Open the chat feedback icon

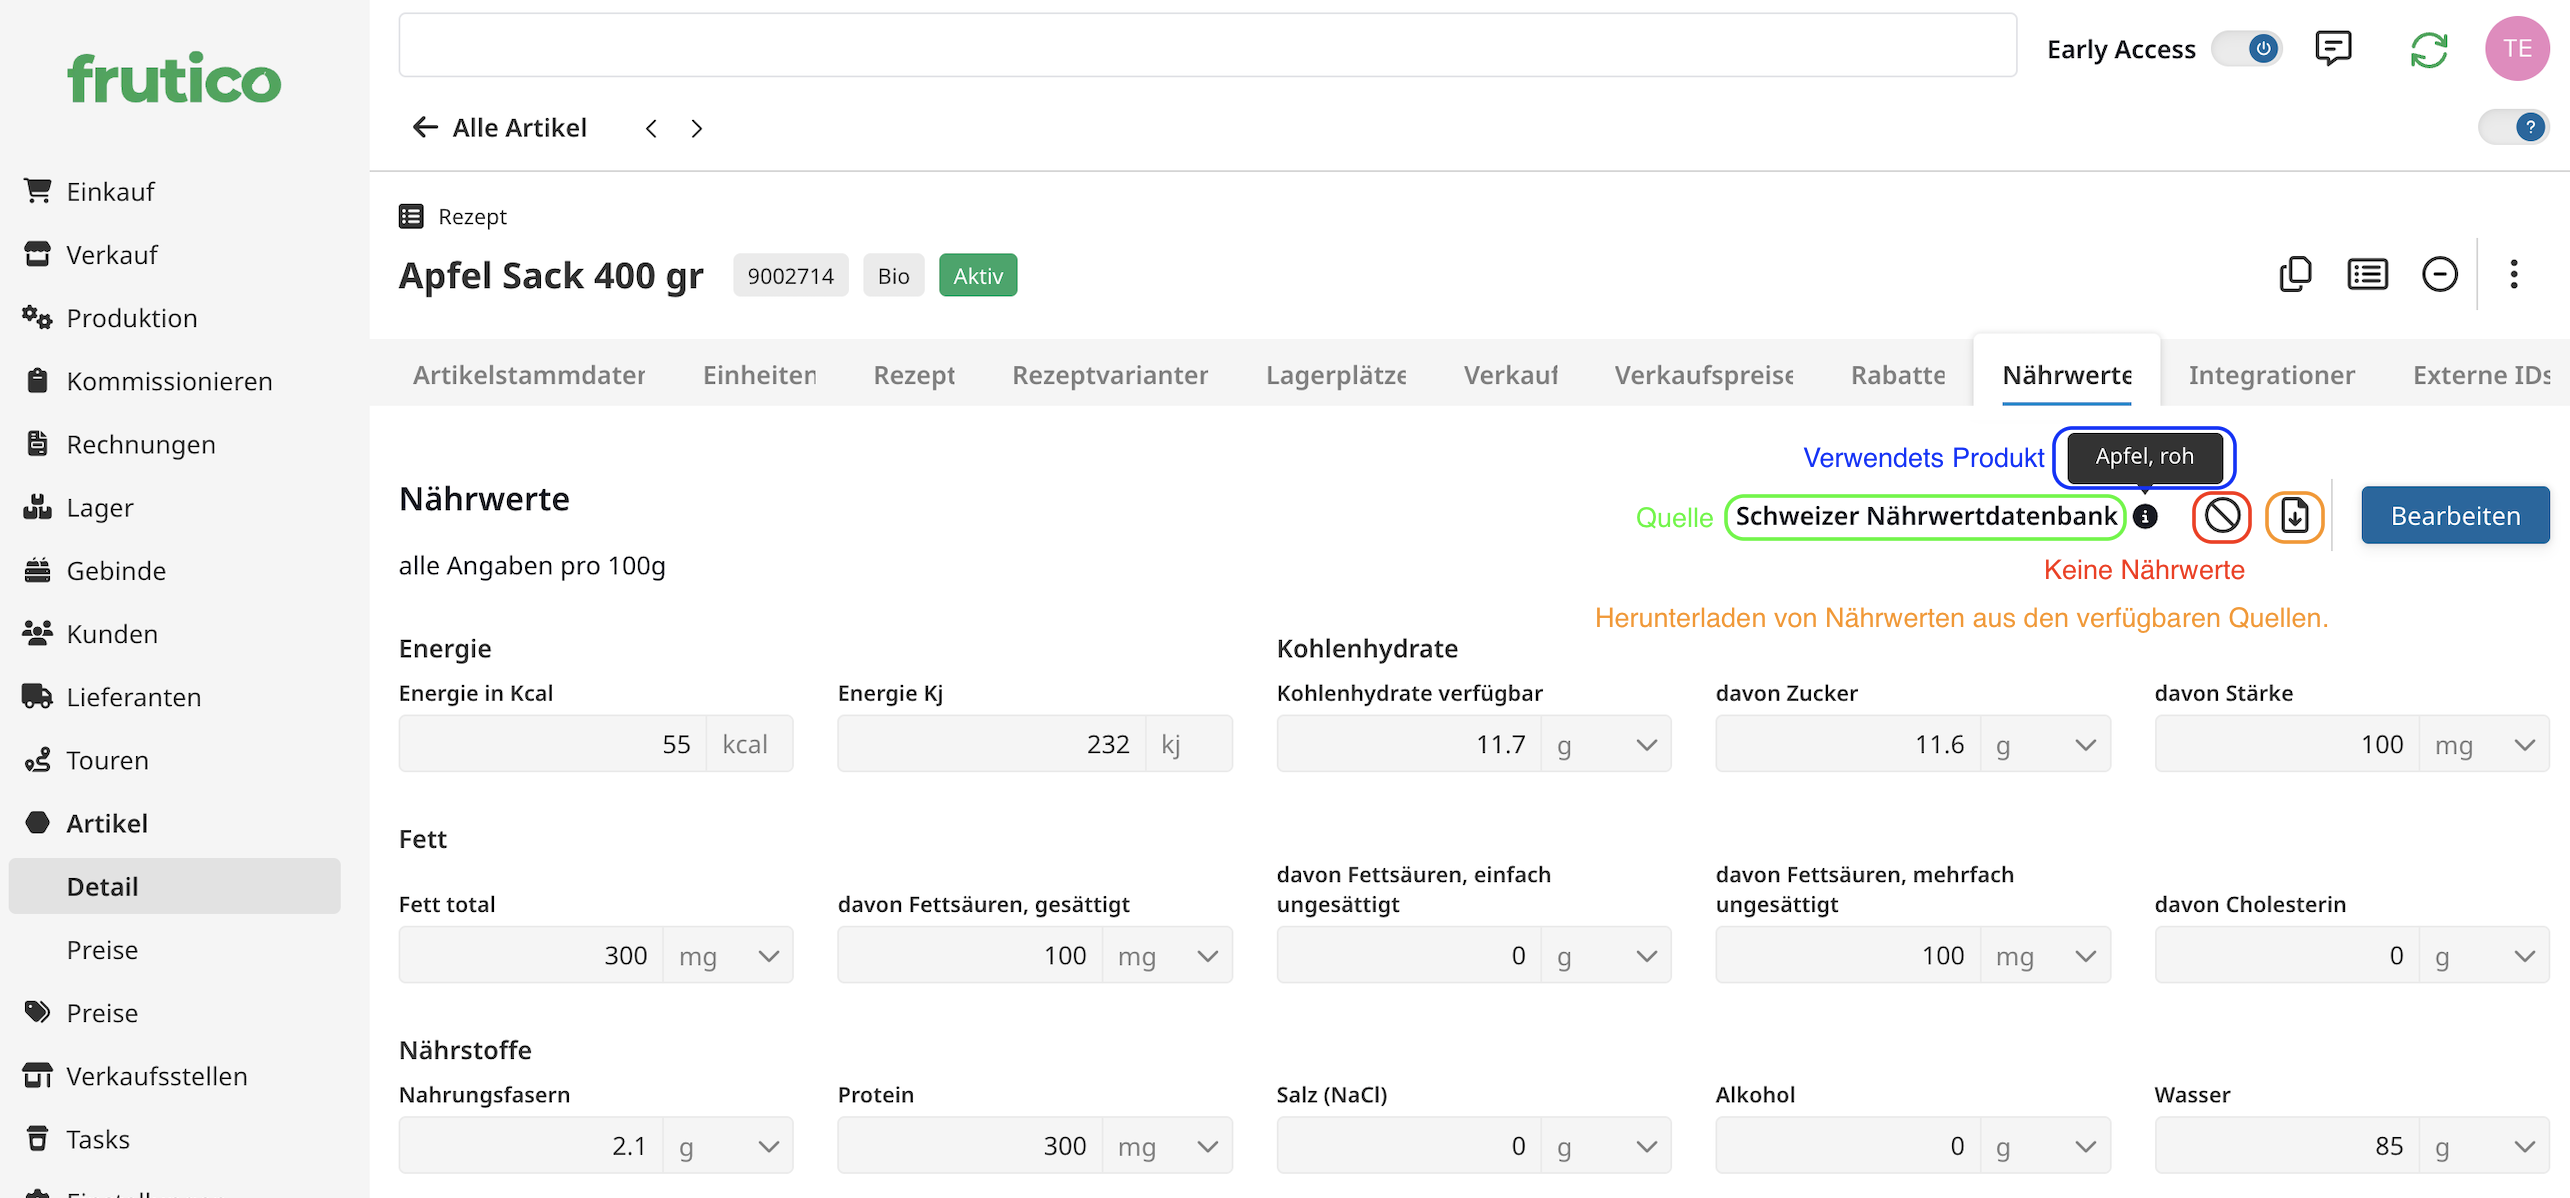(x=2332, y=48)
